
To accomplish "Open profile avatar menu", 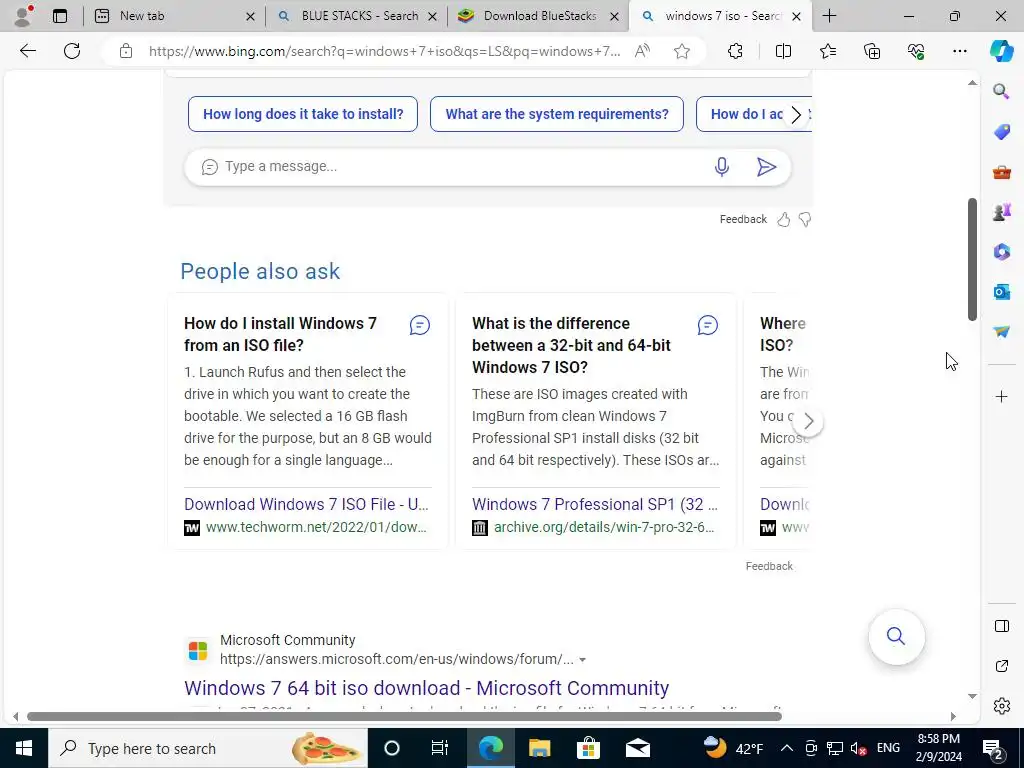I will click(23, 16).
